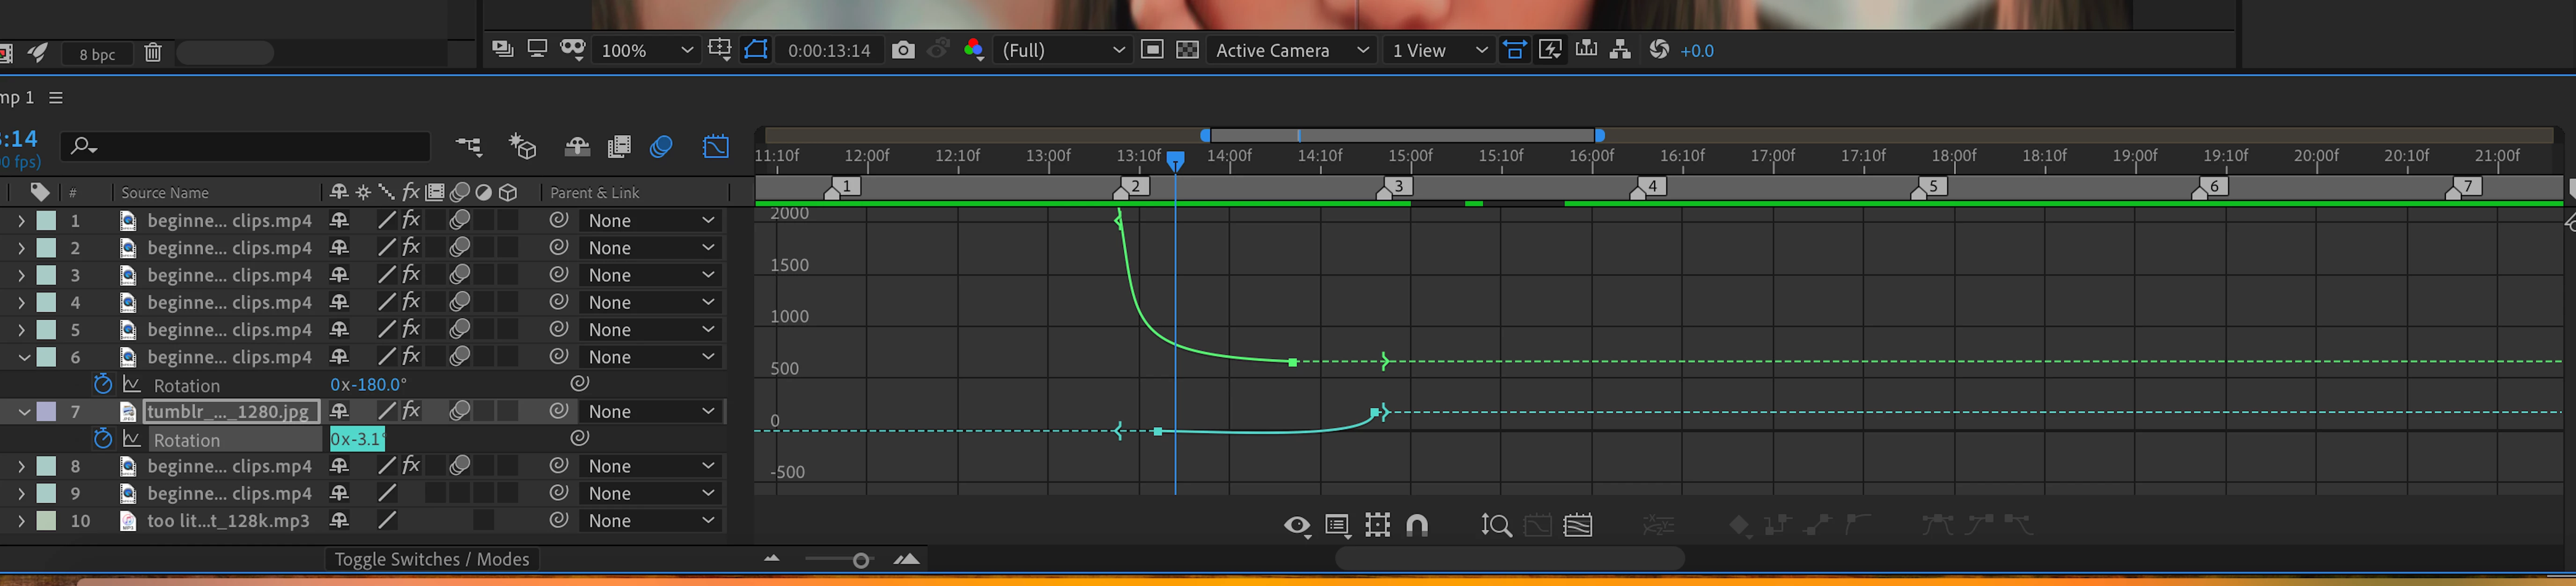Click auto-zoom graph height icon
2576x586 pixels.
coord(1496,525)
